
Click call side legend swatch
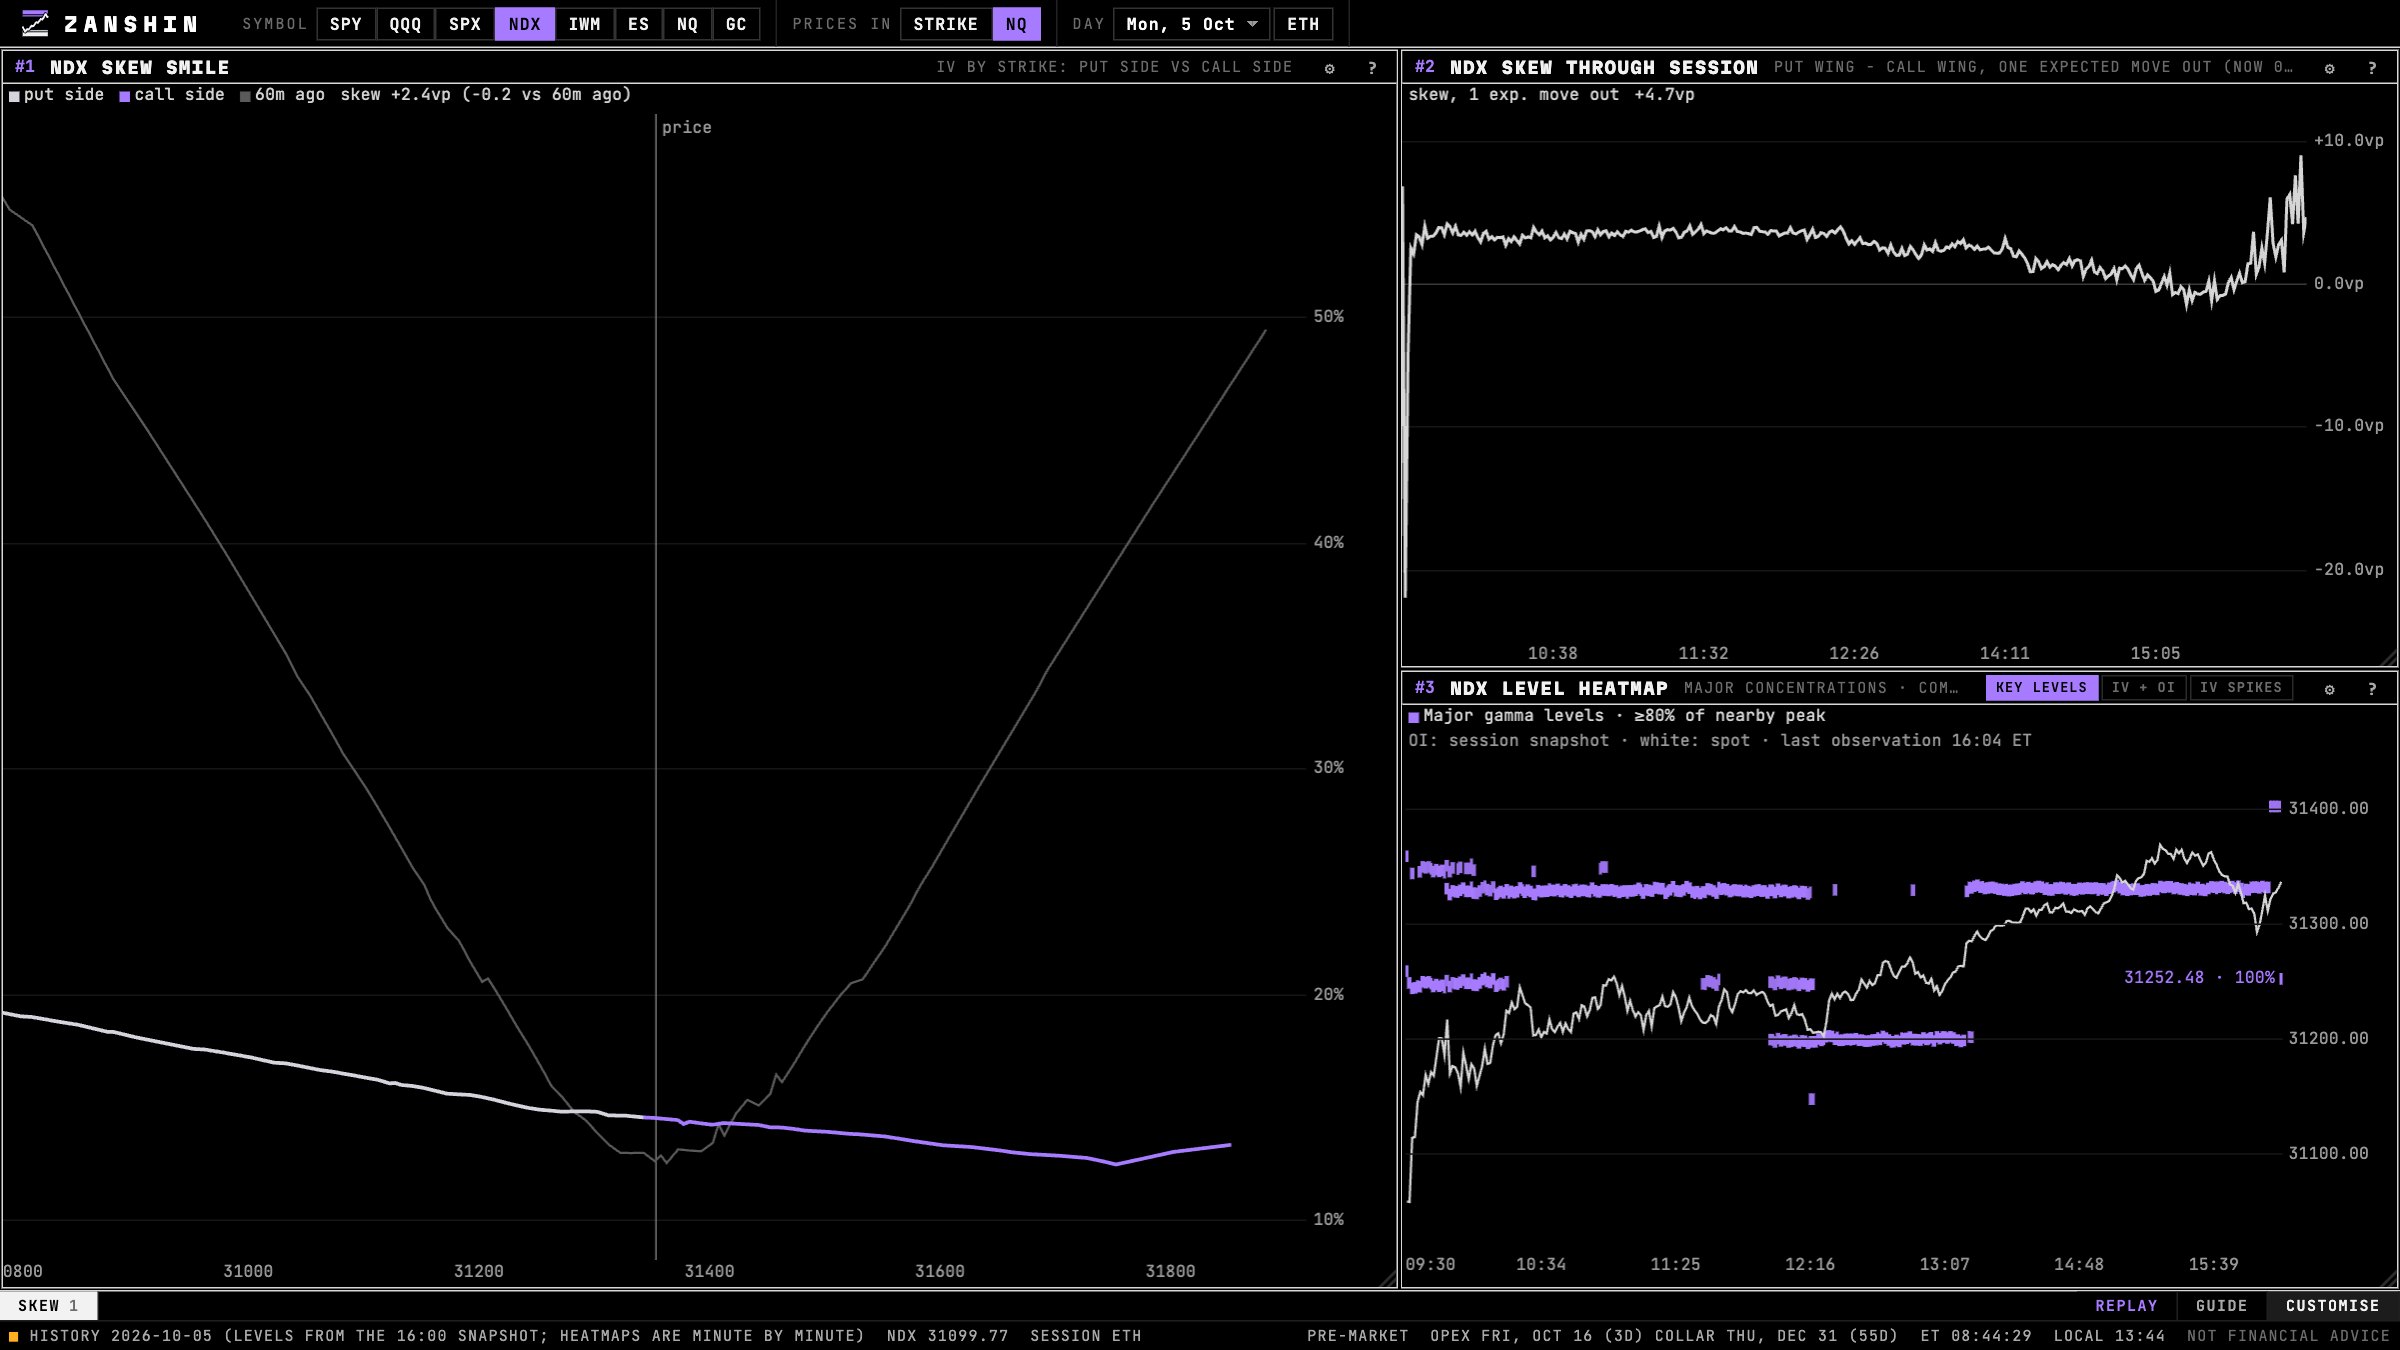(x=125, y=97)
